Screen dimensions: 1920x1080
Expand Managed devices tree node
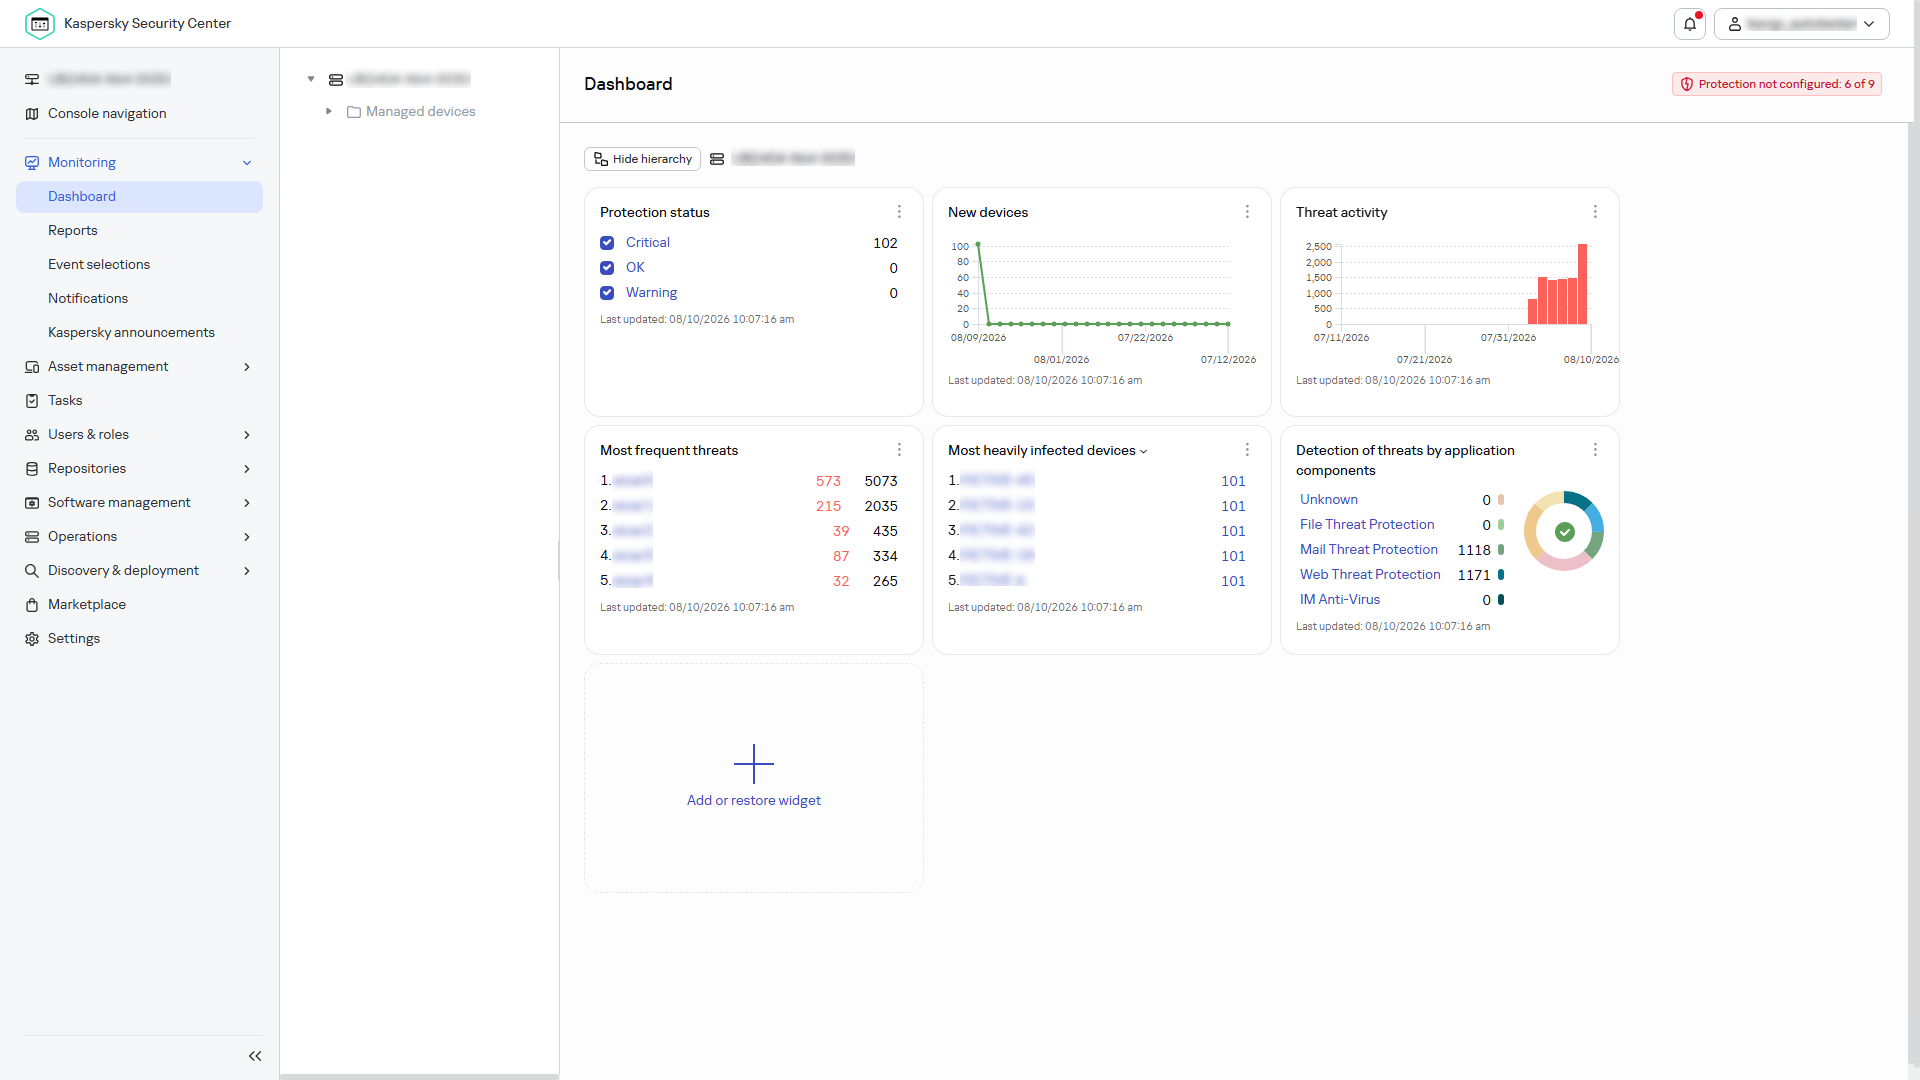(328, 111)
